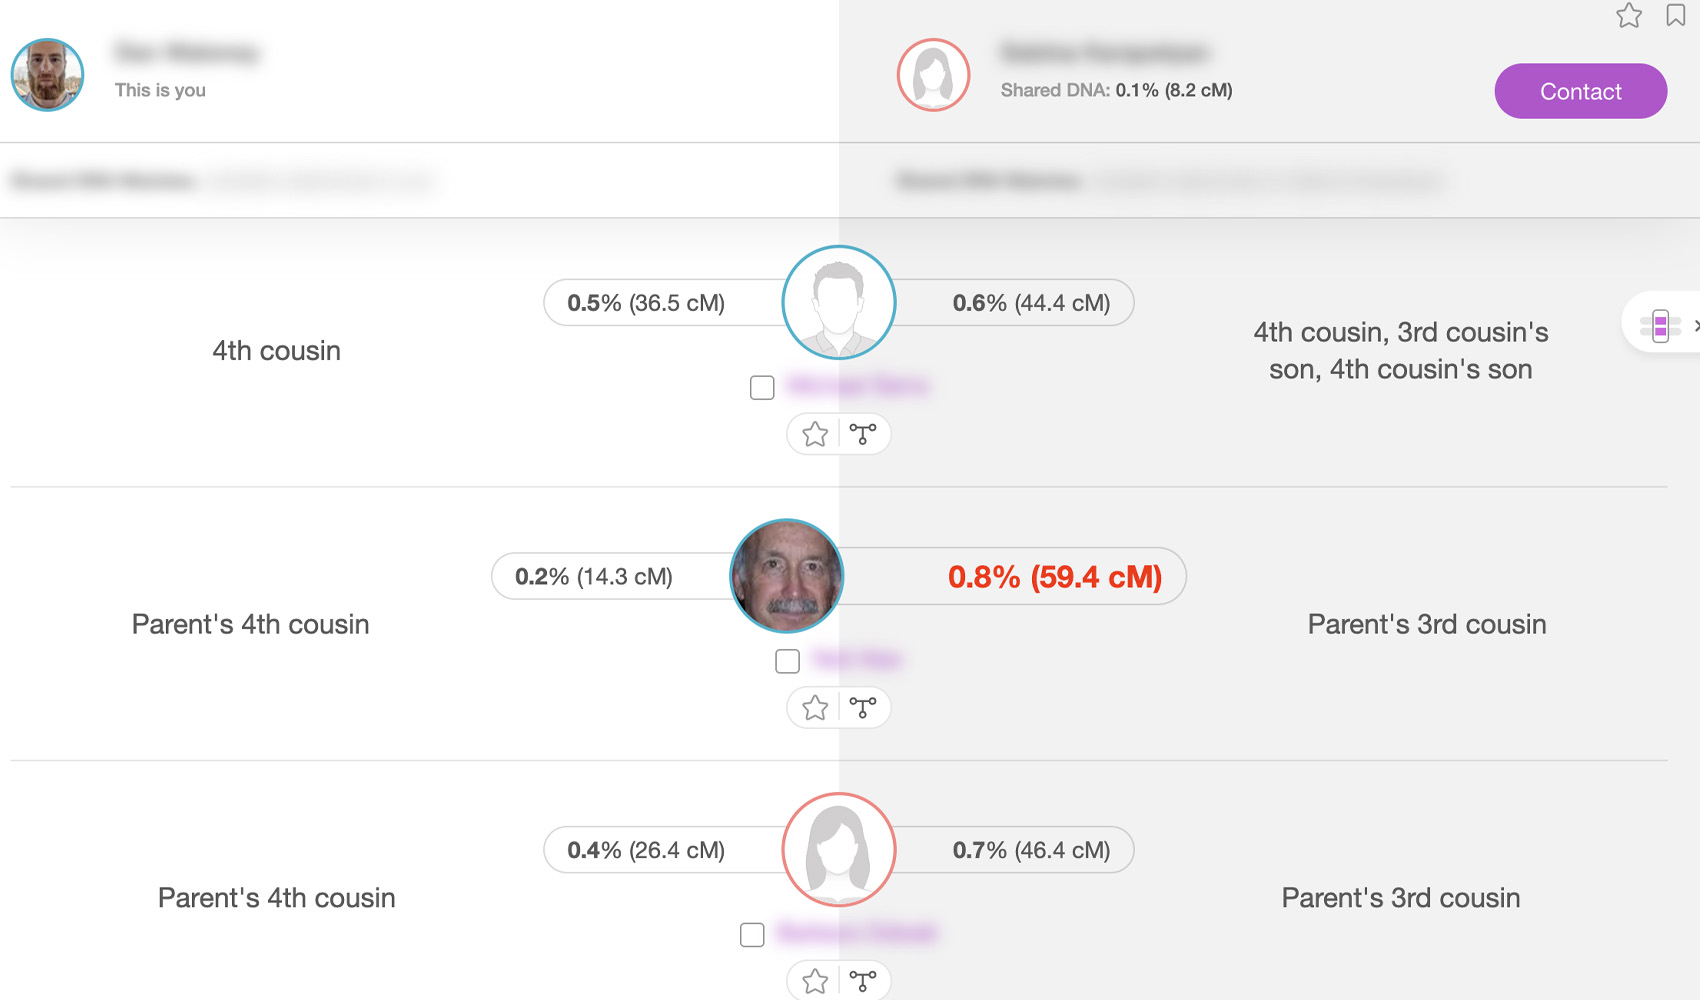Click the star icon at top right
Screen dimensions: 1700x1000
tap(1629, 15)
